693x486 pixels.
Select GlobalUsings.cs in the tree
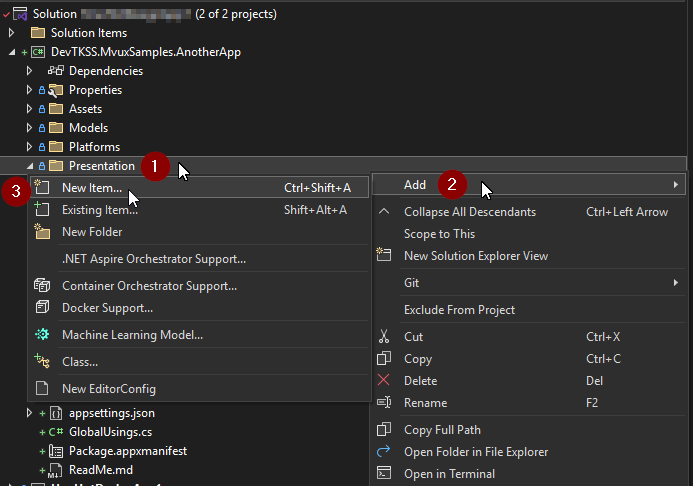click(x=110, y=432)
